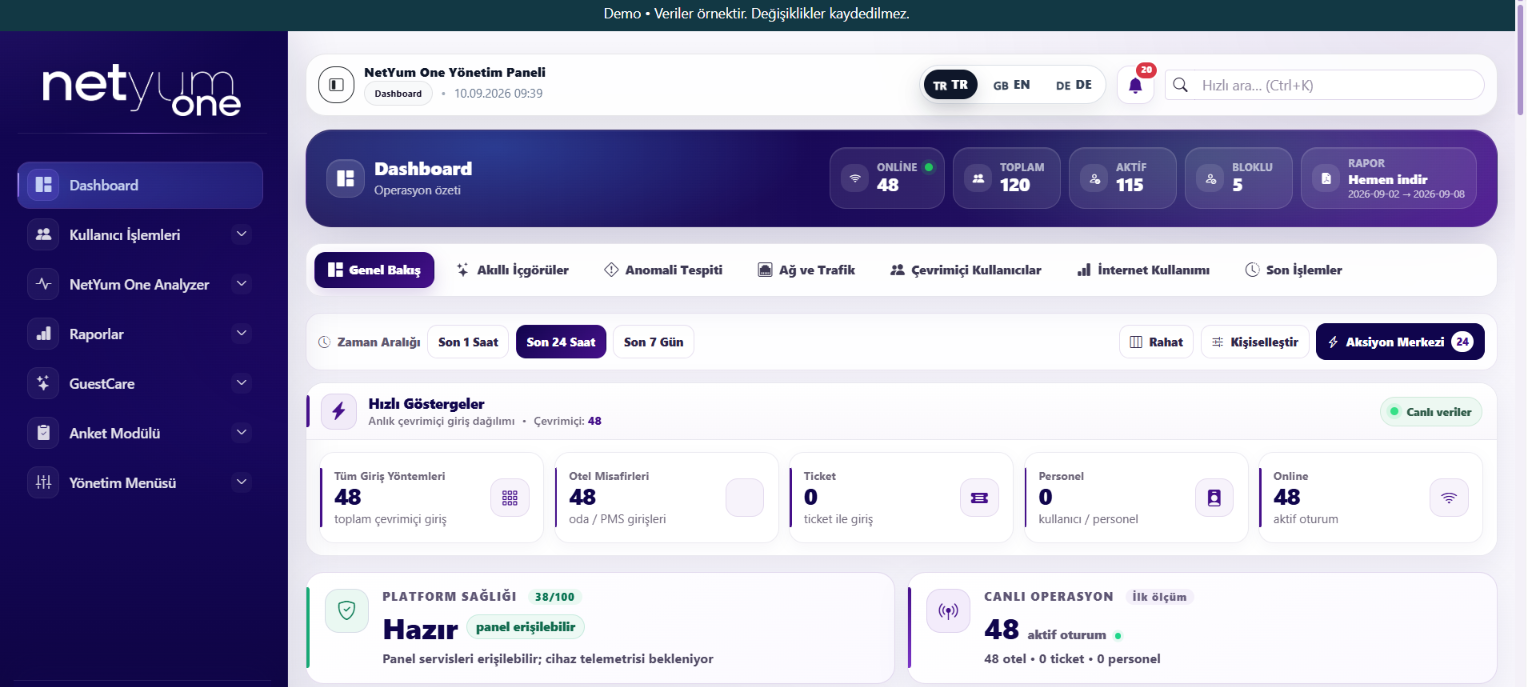Expand the Kullanıcı İşlemleri menu chevron

click(240, 234)
